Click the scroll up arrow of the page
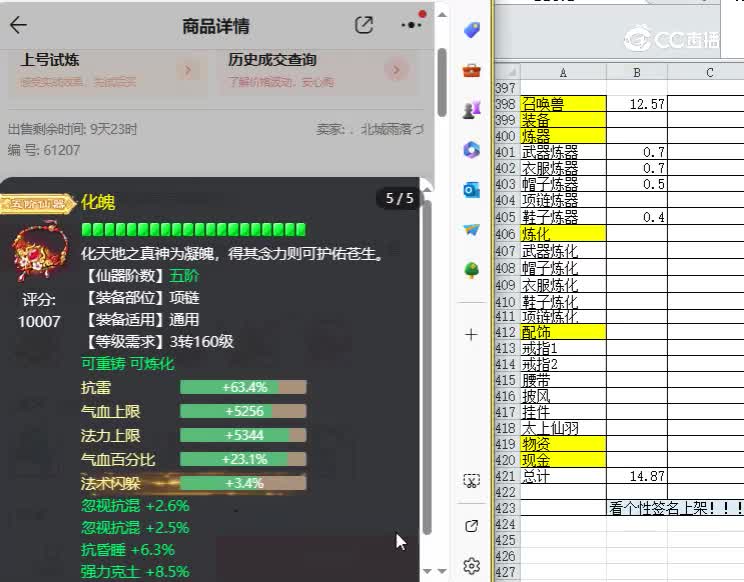This screenshot has width=744, height=582. (x=442, y=15)
